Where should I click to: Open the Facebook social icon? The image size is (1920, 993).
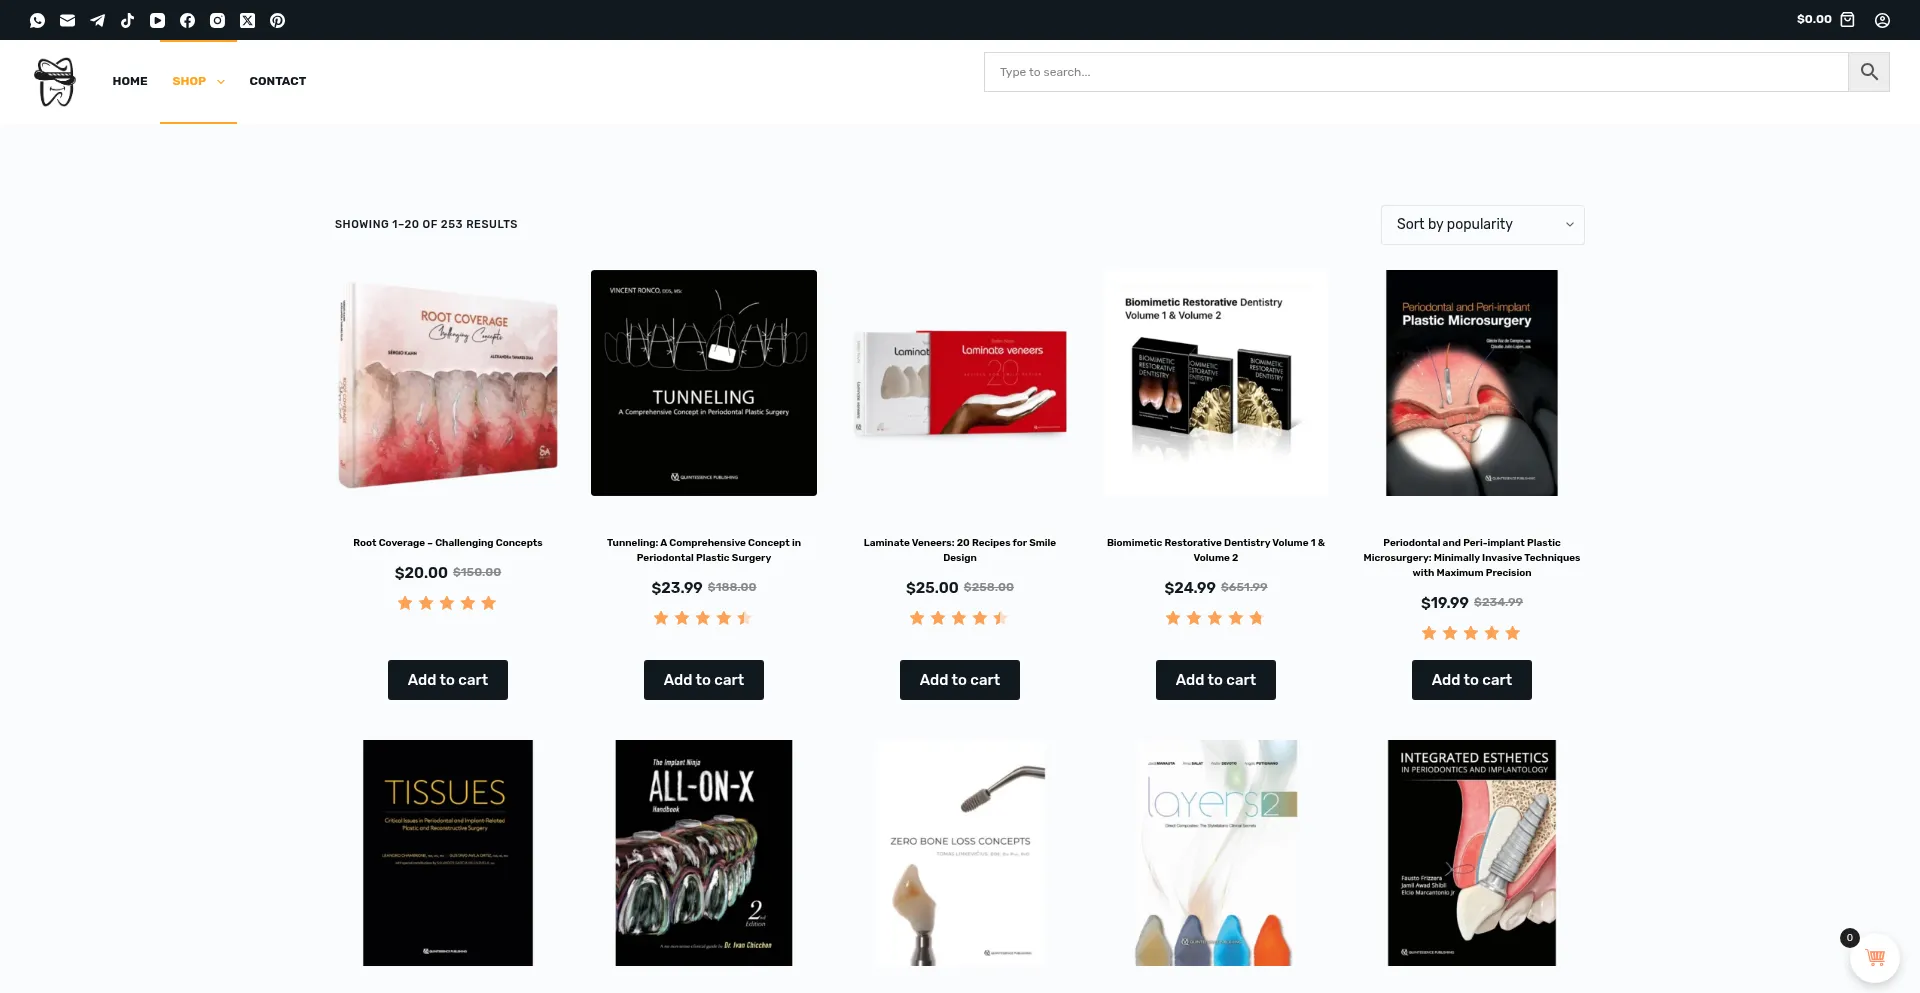[187, 20]
